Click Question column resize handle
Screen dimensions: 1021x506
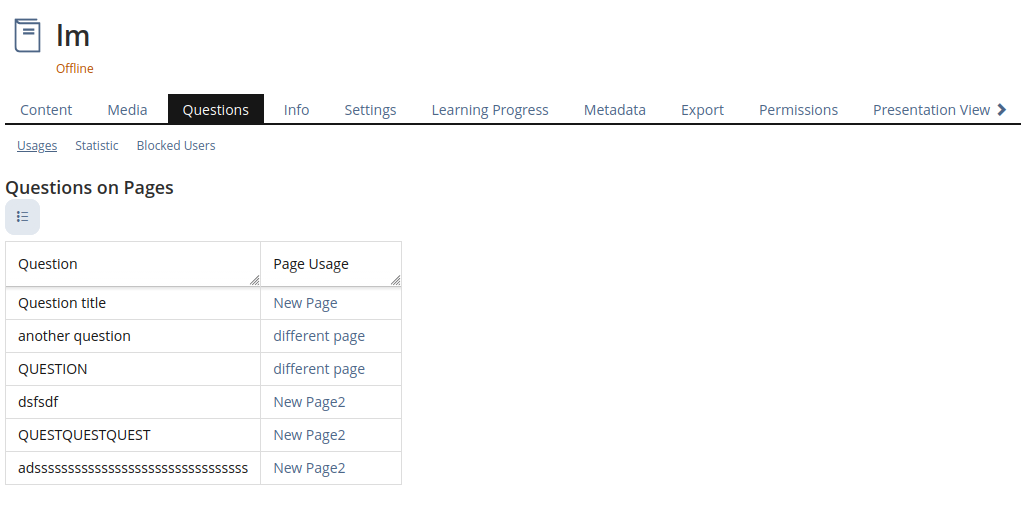pyautogui.click(x=254, y=281)
